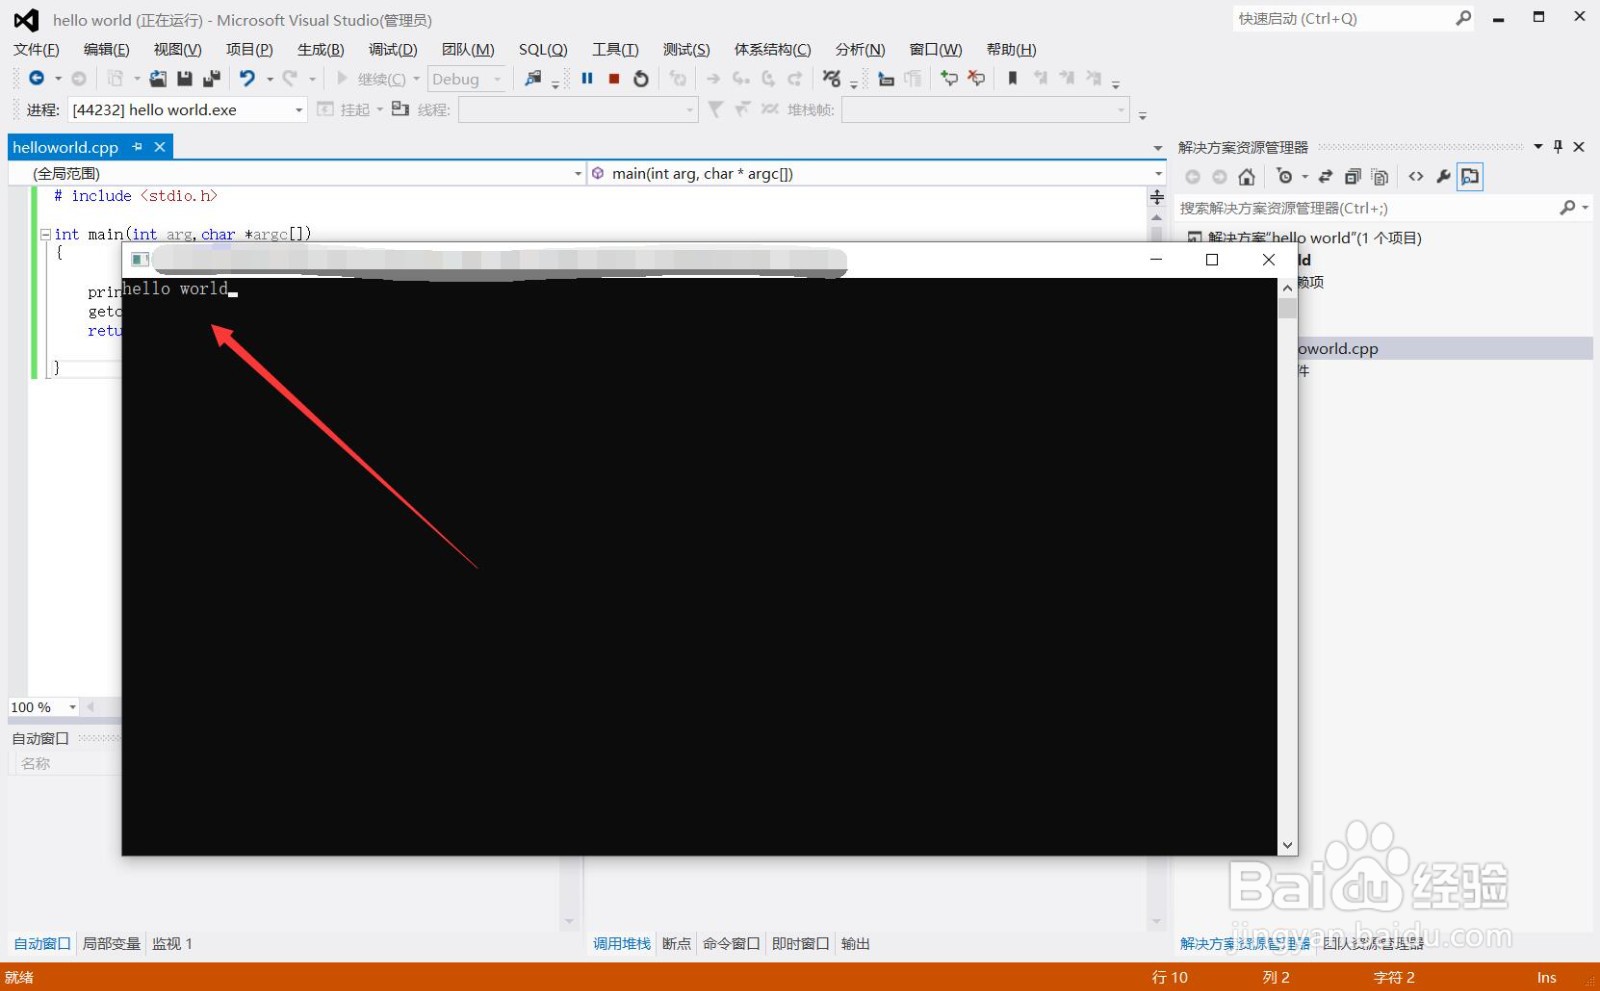Viewport: 1600px width, 991px height.
Task: Stop debugging with the red square
Action: pyautogui.click(x=614, y=78)
